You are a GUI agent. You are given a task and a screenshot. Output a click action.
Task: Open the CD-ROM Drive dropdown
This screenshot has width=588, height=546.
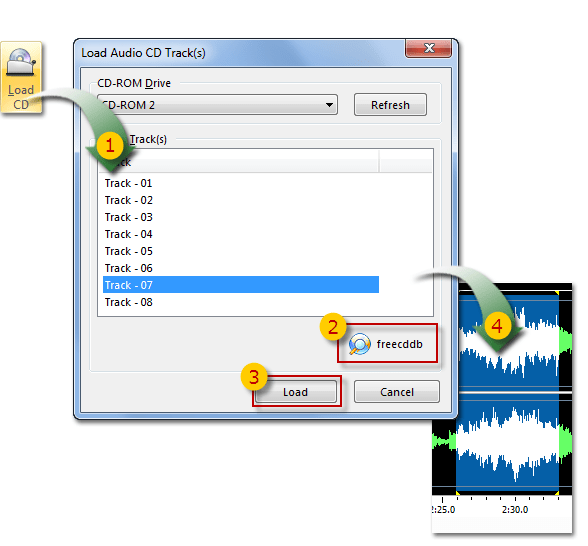(218, 105)
